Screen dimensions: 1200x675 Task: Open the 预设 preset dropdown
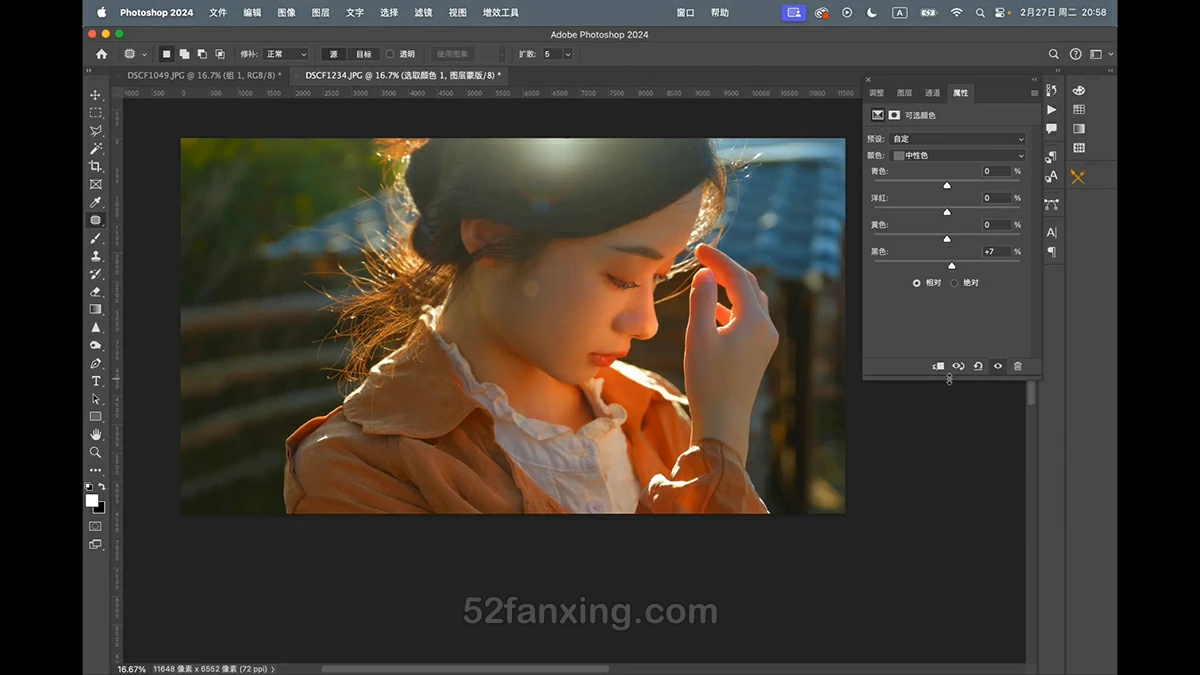pos(958,139)
